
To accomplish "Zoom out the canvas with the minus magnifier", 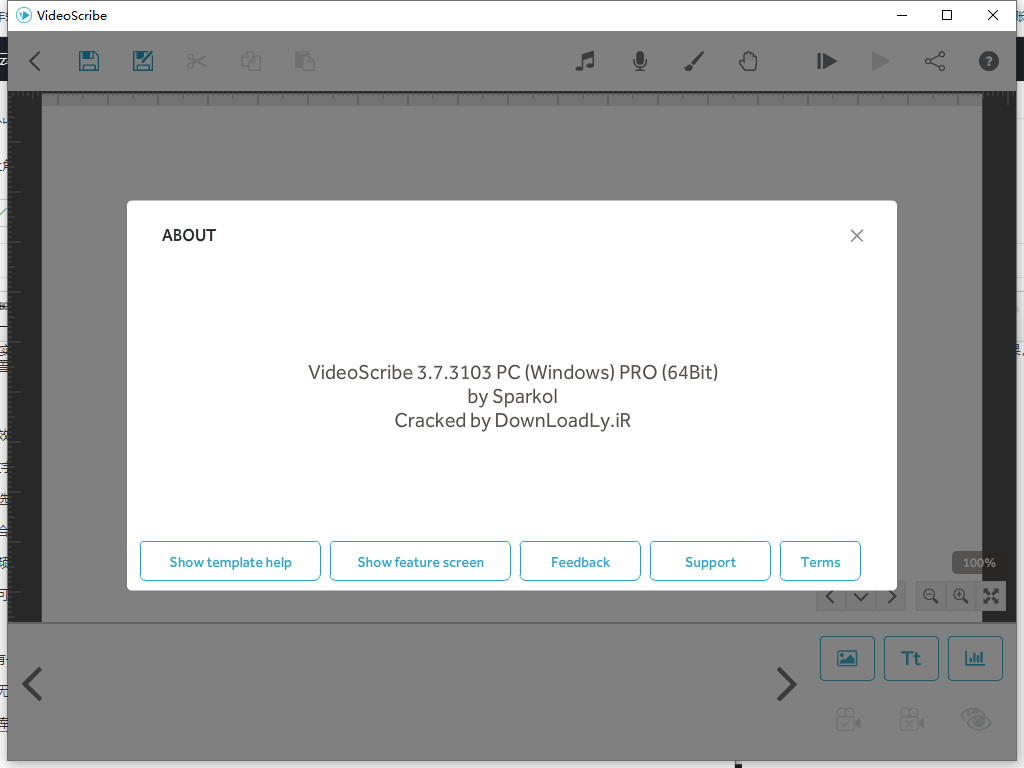I will click(x=931, y=596).
